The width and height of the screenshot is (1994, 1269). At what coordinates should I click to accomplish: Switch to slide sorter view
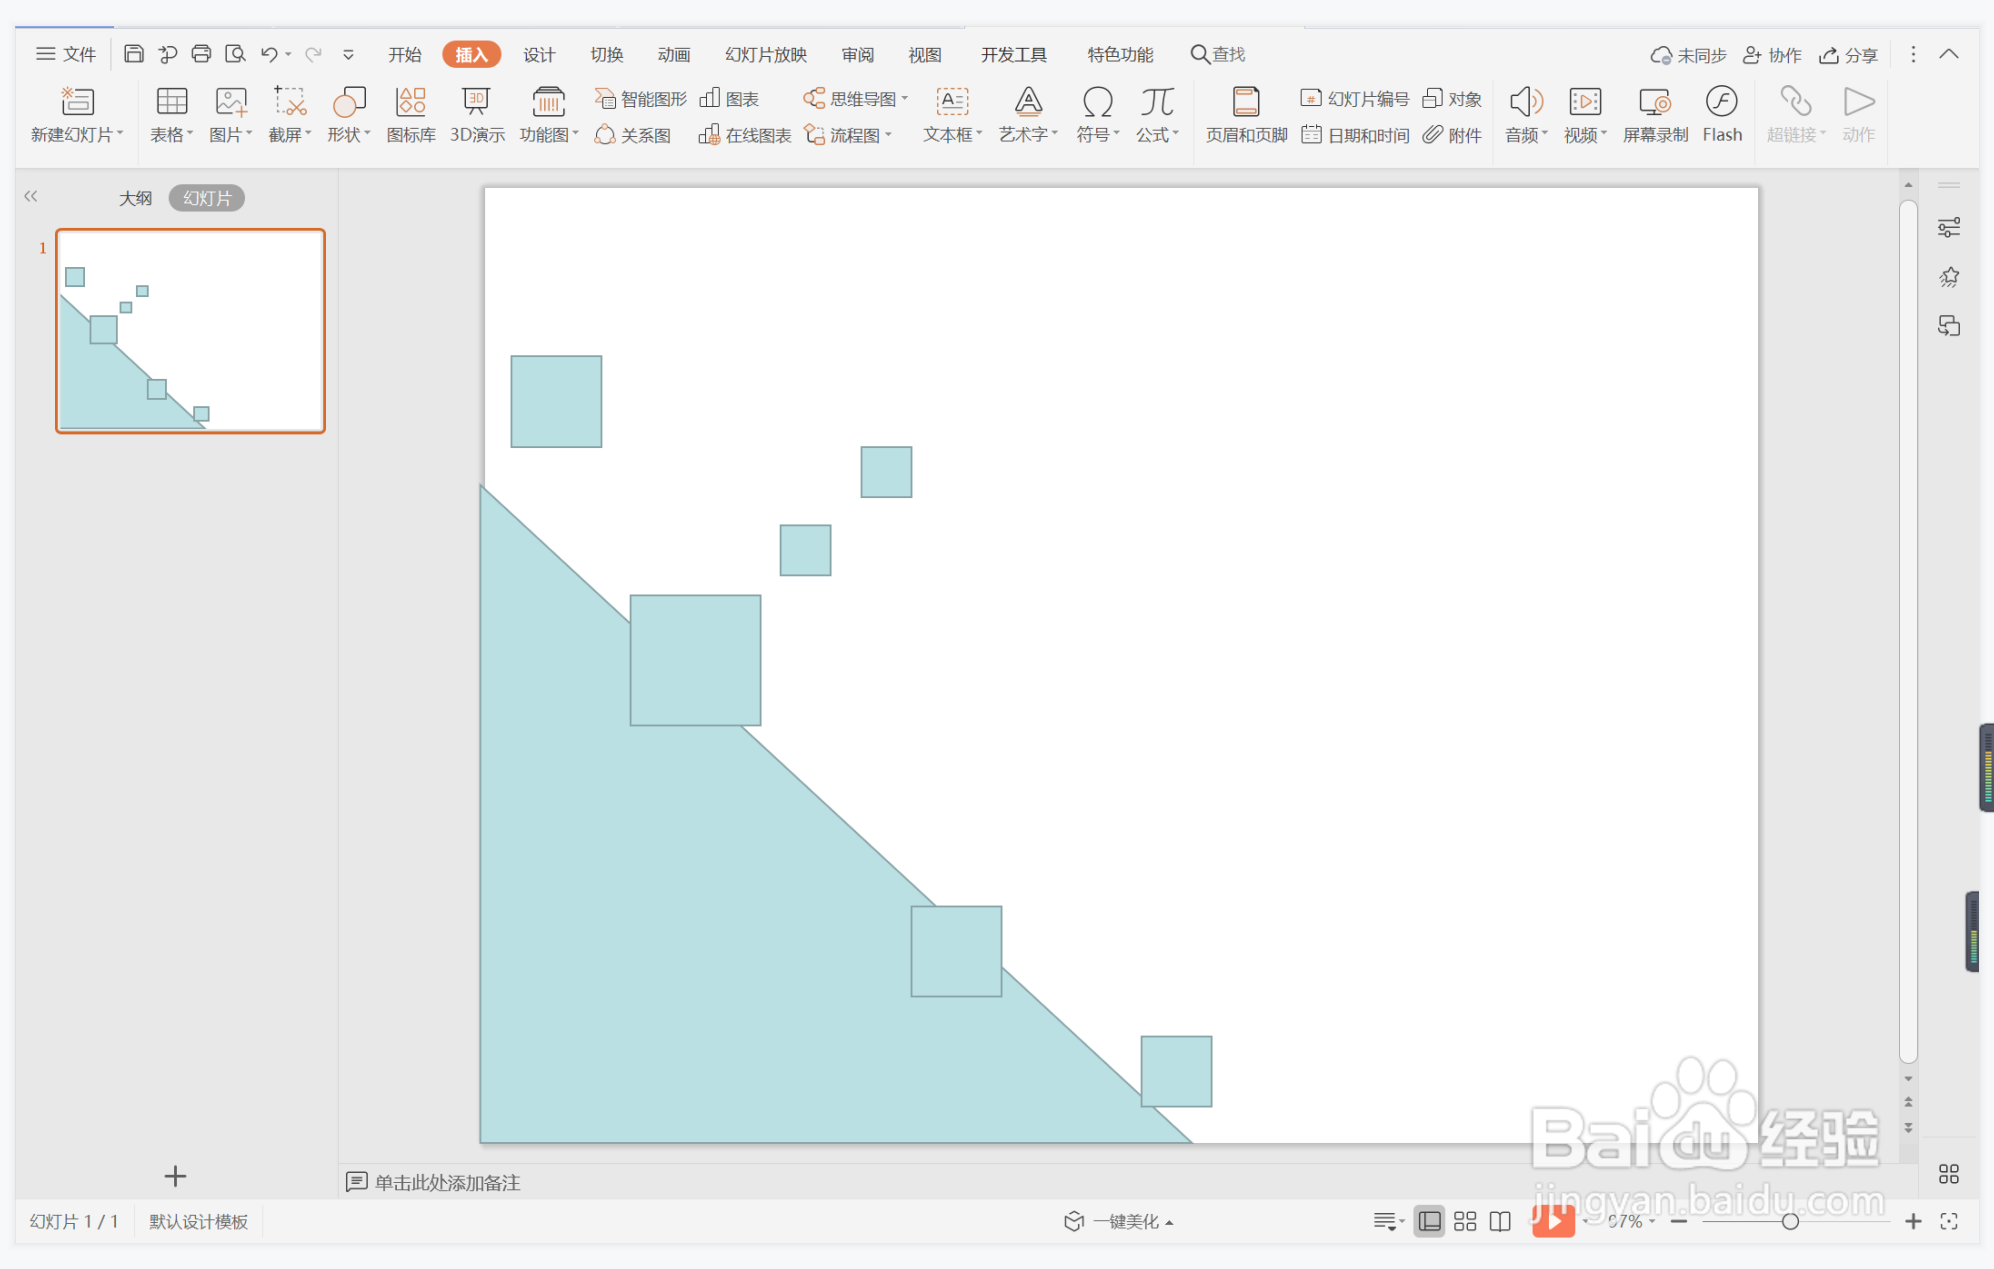tap(1465, 1221)
